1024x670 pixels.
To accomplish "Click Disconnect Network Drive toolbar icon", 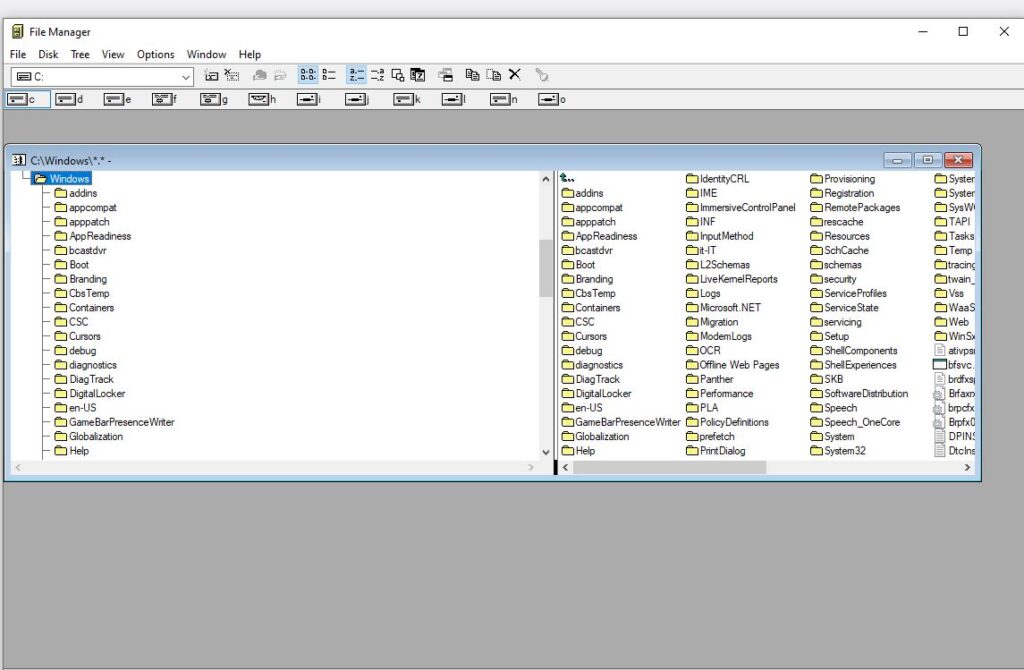I will (232, 76).
